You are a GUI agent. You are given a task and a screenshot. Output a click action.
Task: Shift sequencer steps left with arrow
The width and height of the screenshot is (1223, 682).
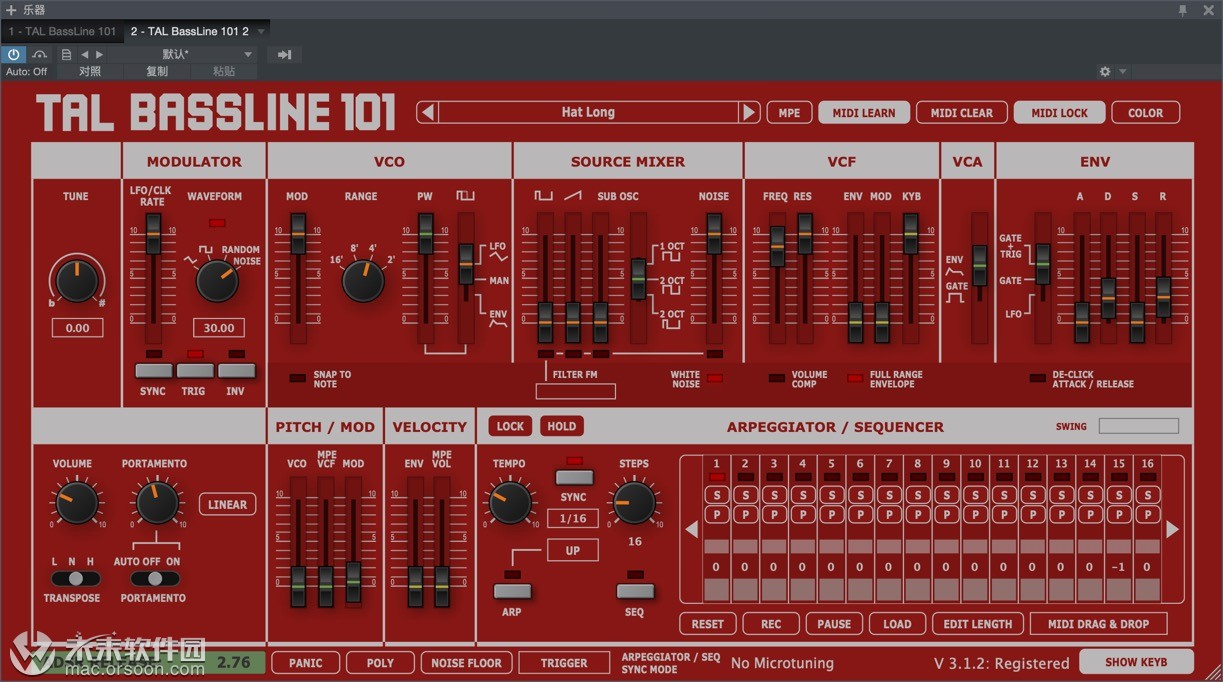pyautogui.click(x=691, y=530)
